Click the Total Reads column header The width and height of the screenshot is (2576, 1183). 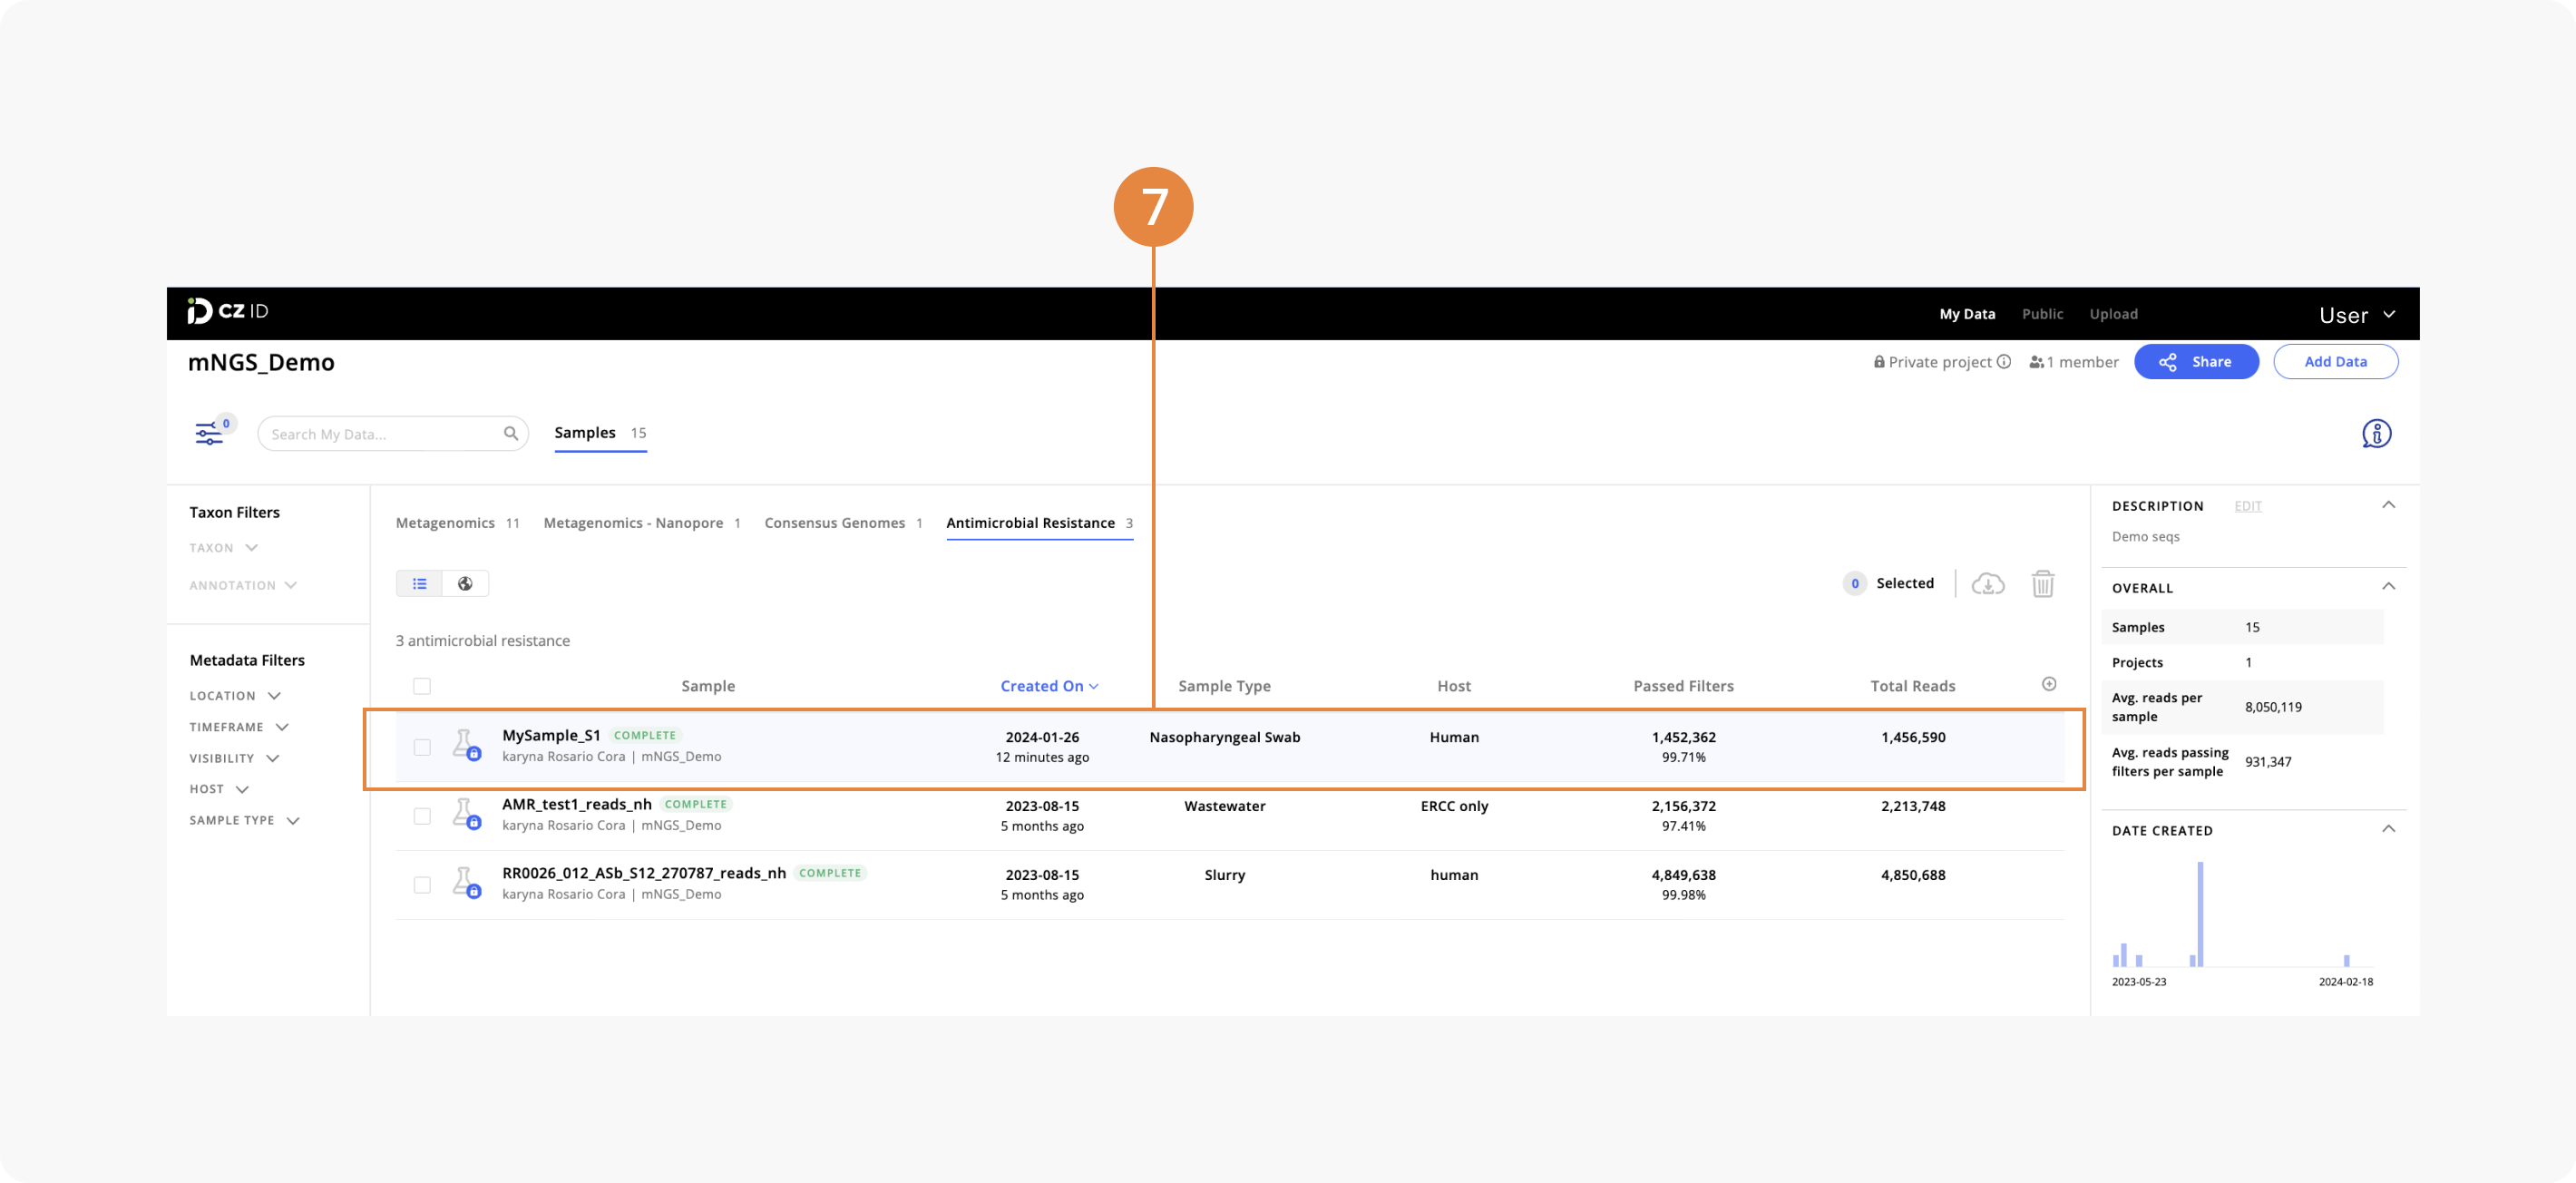[1912, 686]
